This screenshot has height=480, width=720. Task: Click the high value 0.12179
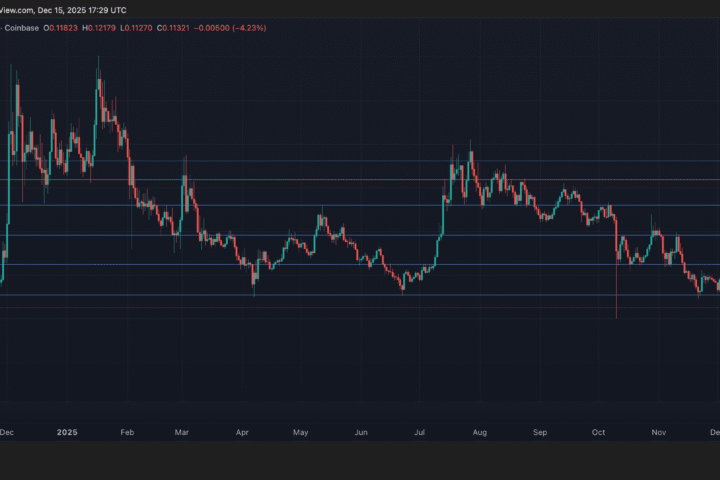pos(101,28)
